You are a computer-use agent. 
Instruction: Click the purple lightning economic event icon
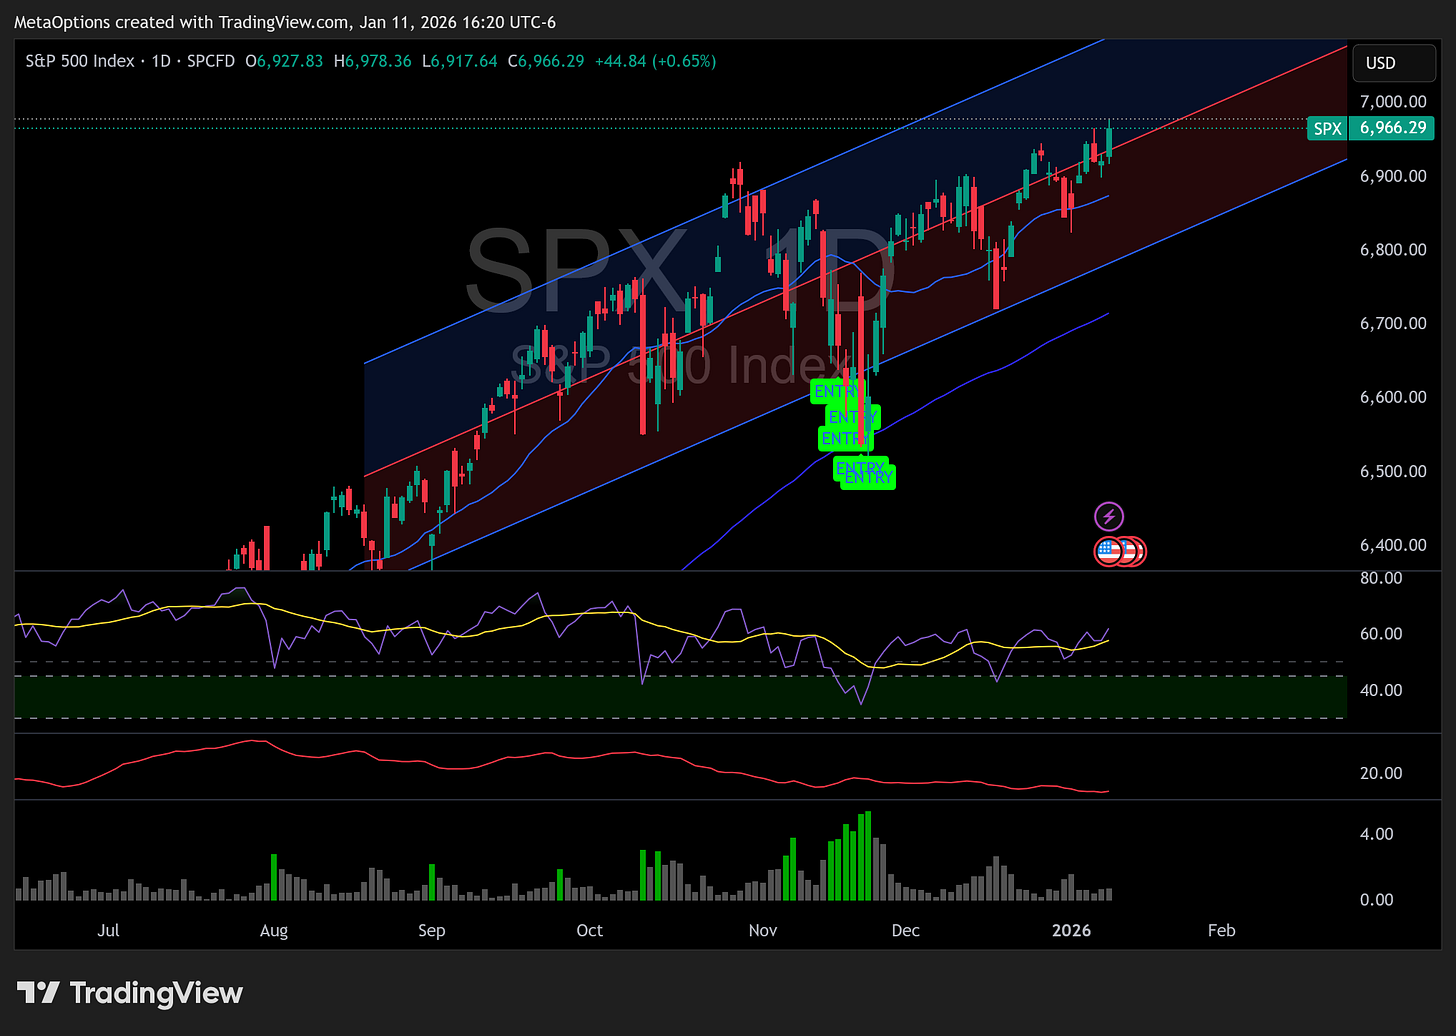(x=1110, y=517)
